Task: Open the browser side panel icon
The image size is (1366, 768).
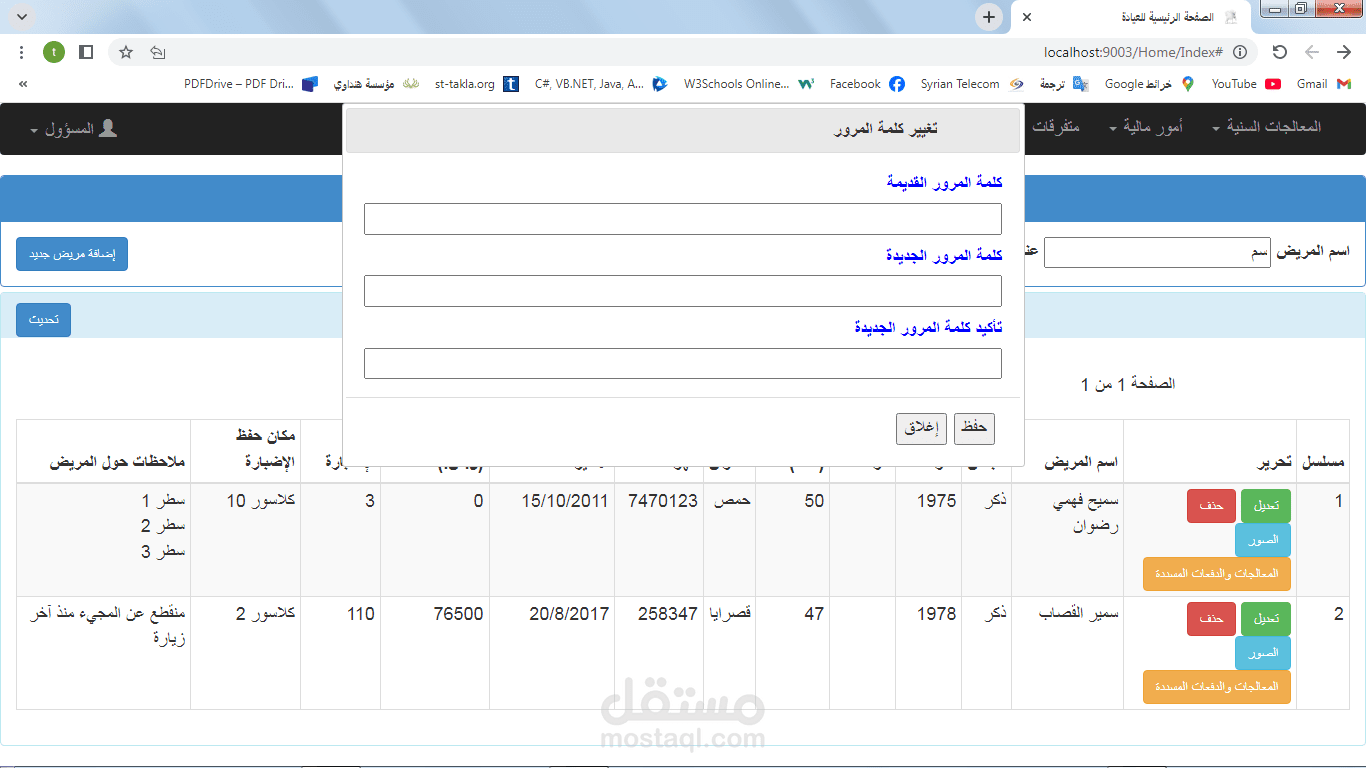Action: [86, 52]
